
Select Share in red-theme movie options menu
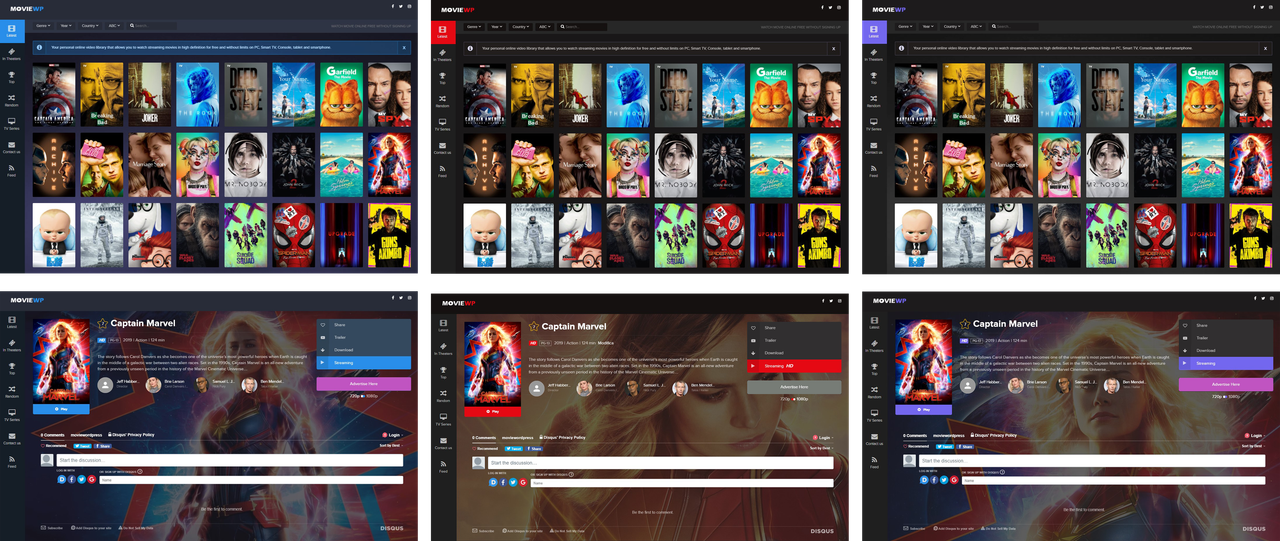click(x=794, y=328)
